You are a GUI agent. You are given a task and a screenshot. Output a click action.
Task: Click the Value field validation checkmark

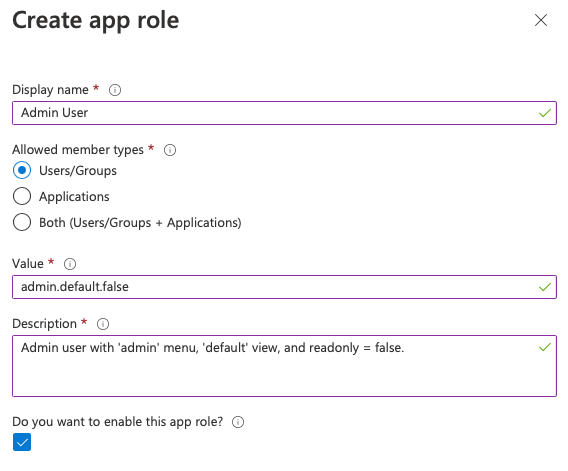pyautogui.click(x=545, y=287)
